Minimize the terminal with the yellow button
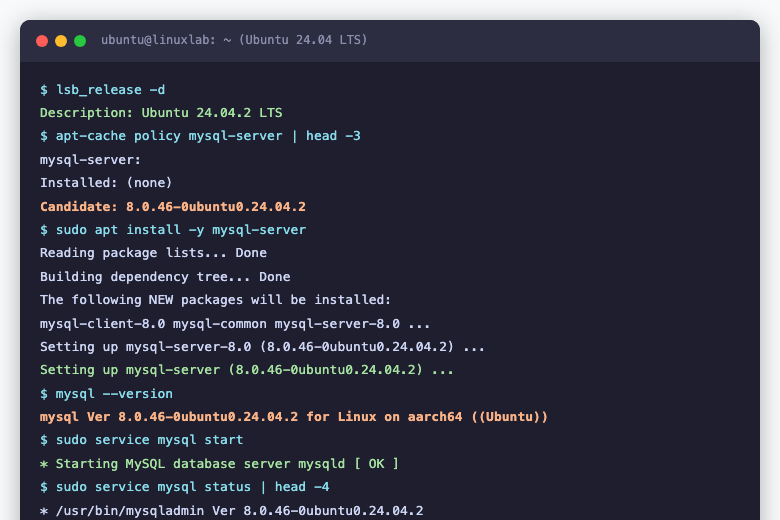Viewport: 780px width, 520px height. [61, 41]
